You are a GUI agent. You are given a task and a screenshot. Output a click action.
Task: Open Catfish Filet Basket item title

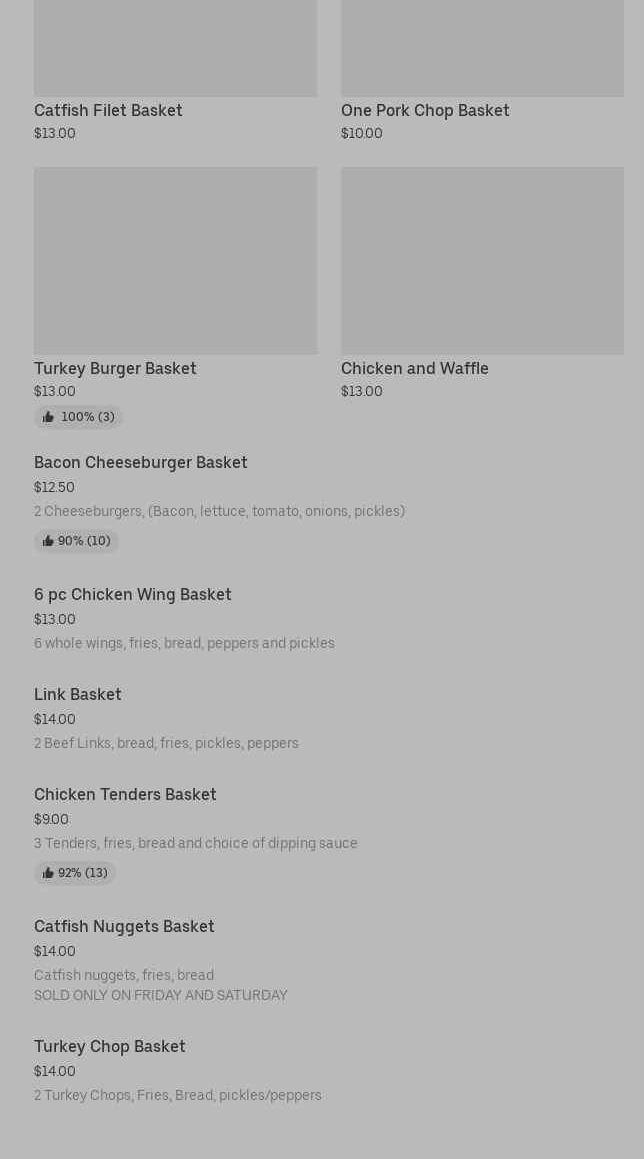[108, 110]
